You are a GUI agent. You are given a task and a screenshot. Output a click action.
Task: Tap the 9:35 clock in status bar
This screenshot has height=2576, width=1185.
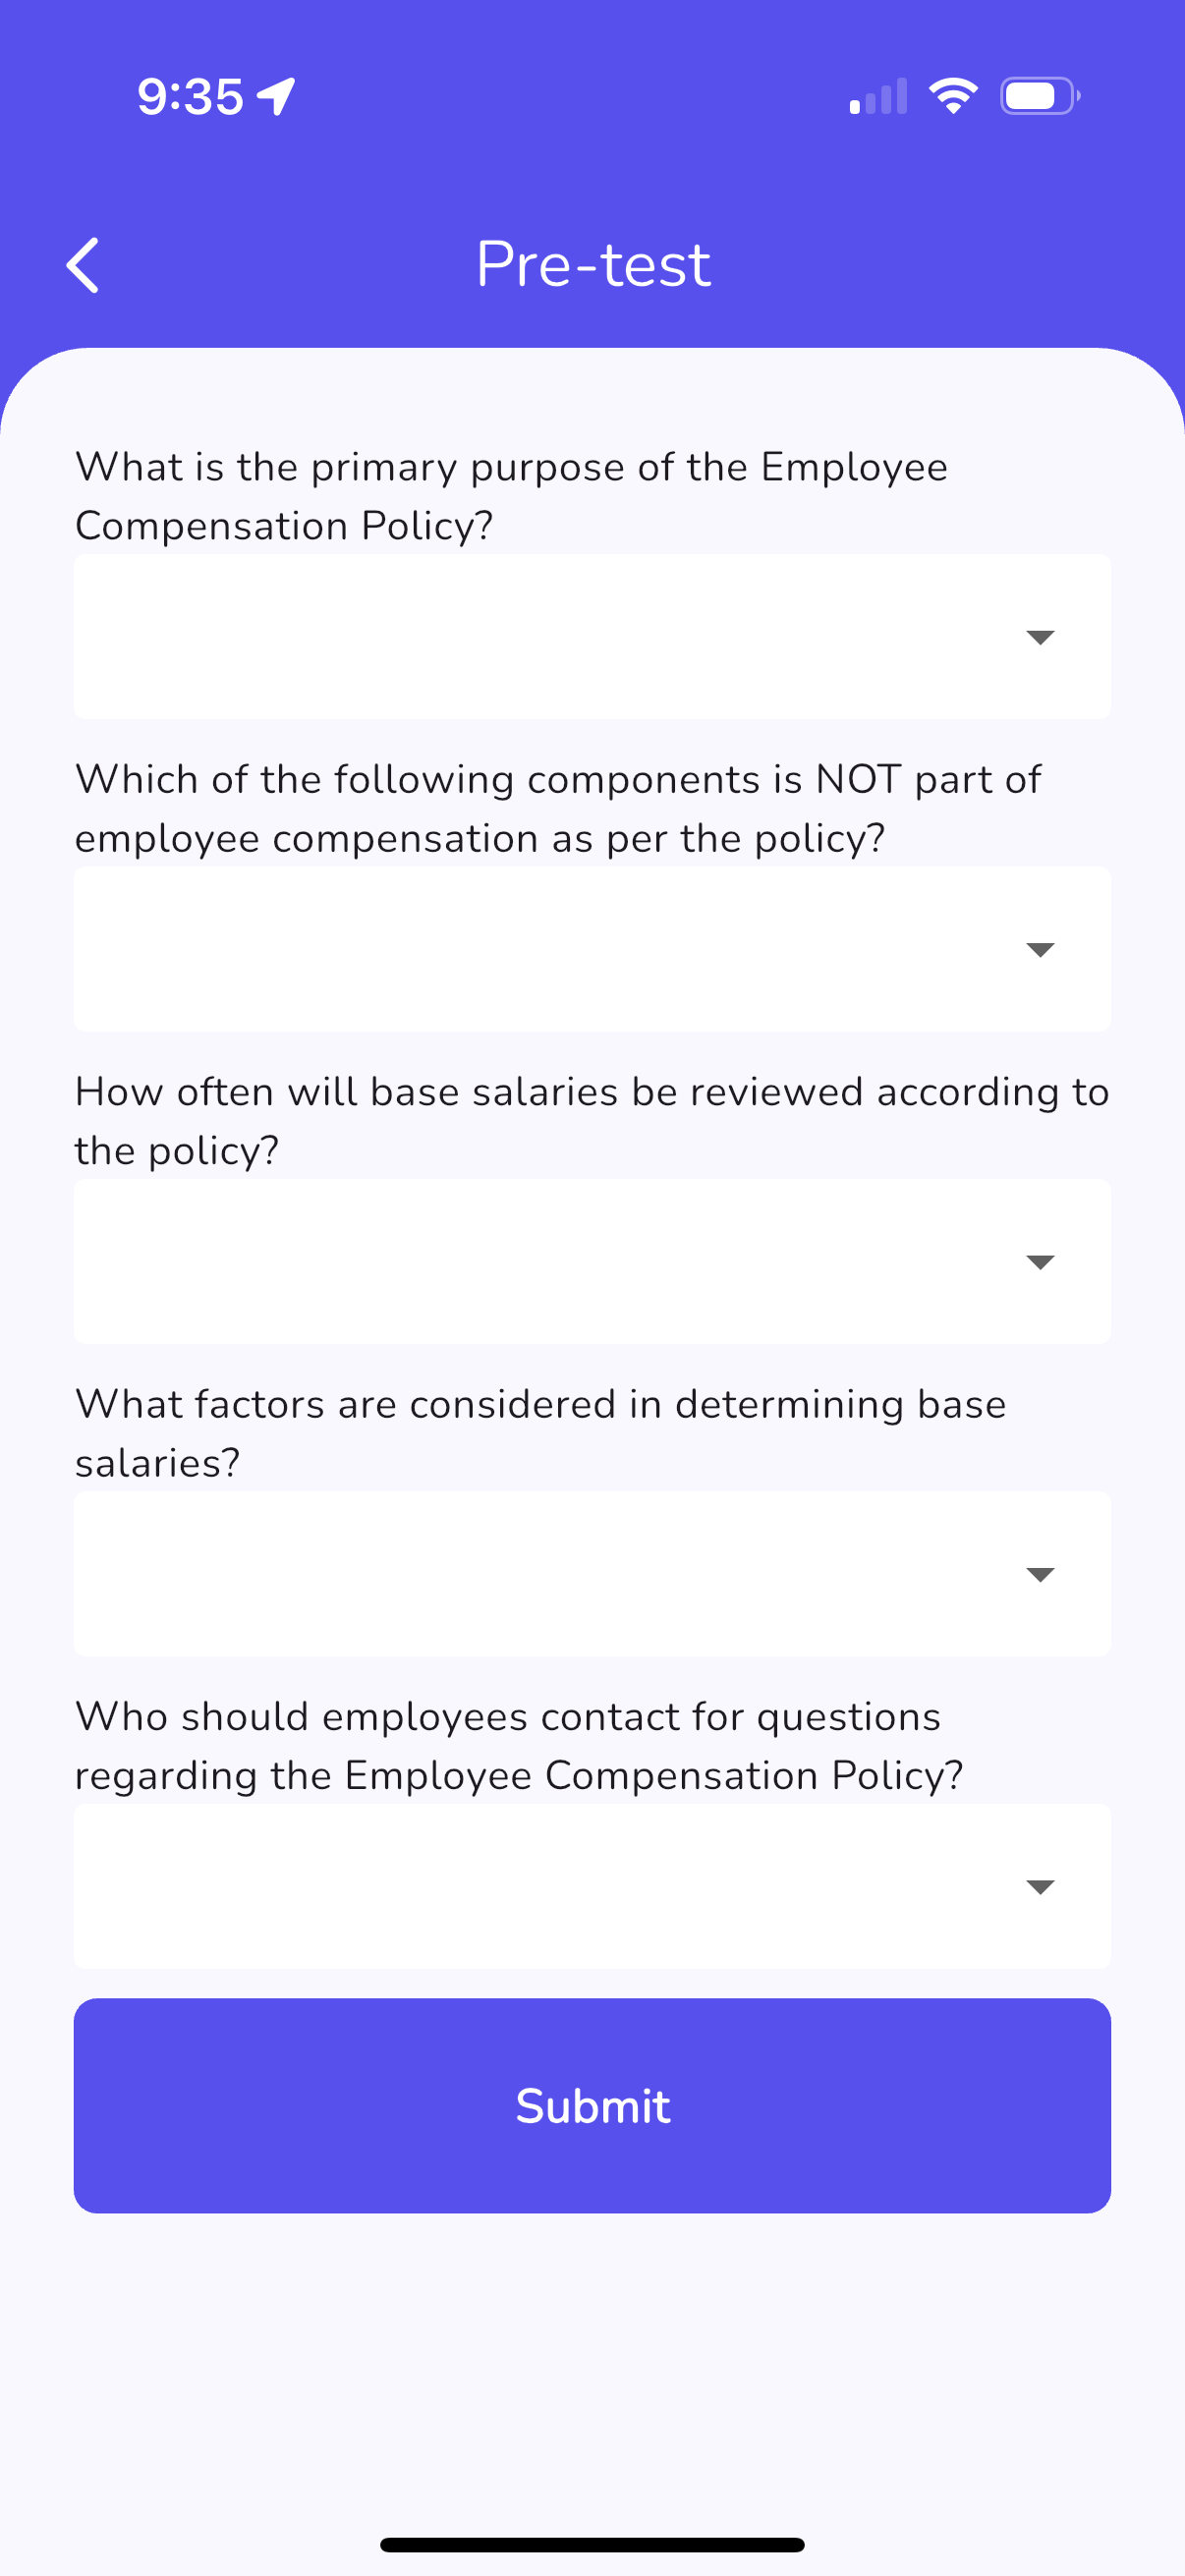pos(190,97)
